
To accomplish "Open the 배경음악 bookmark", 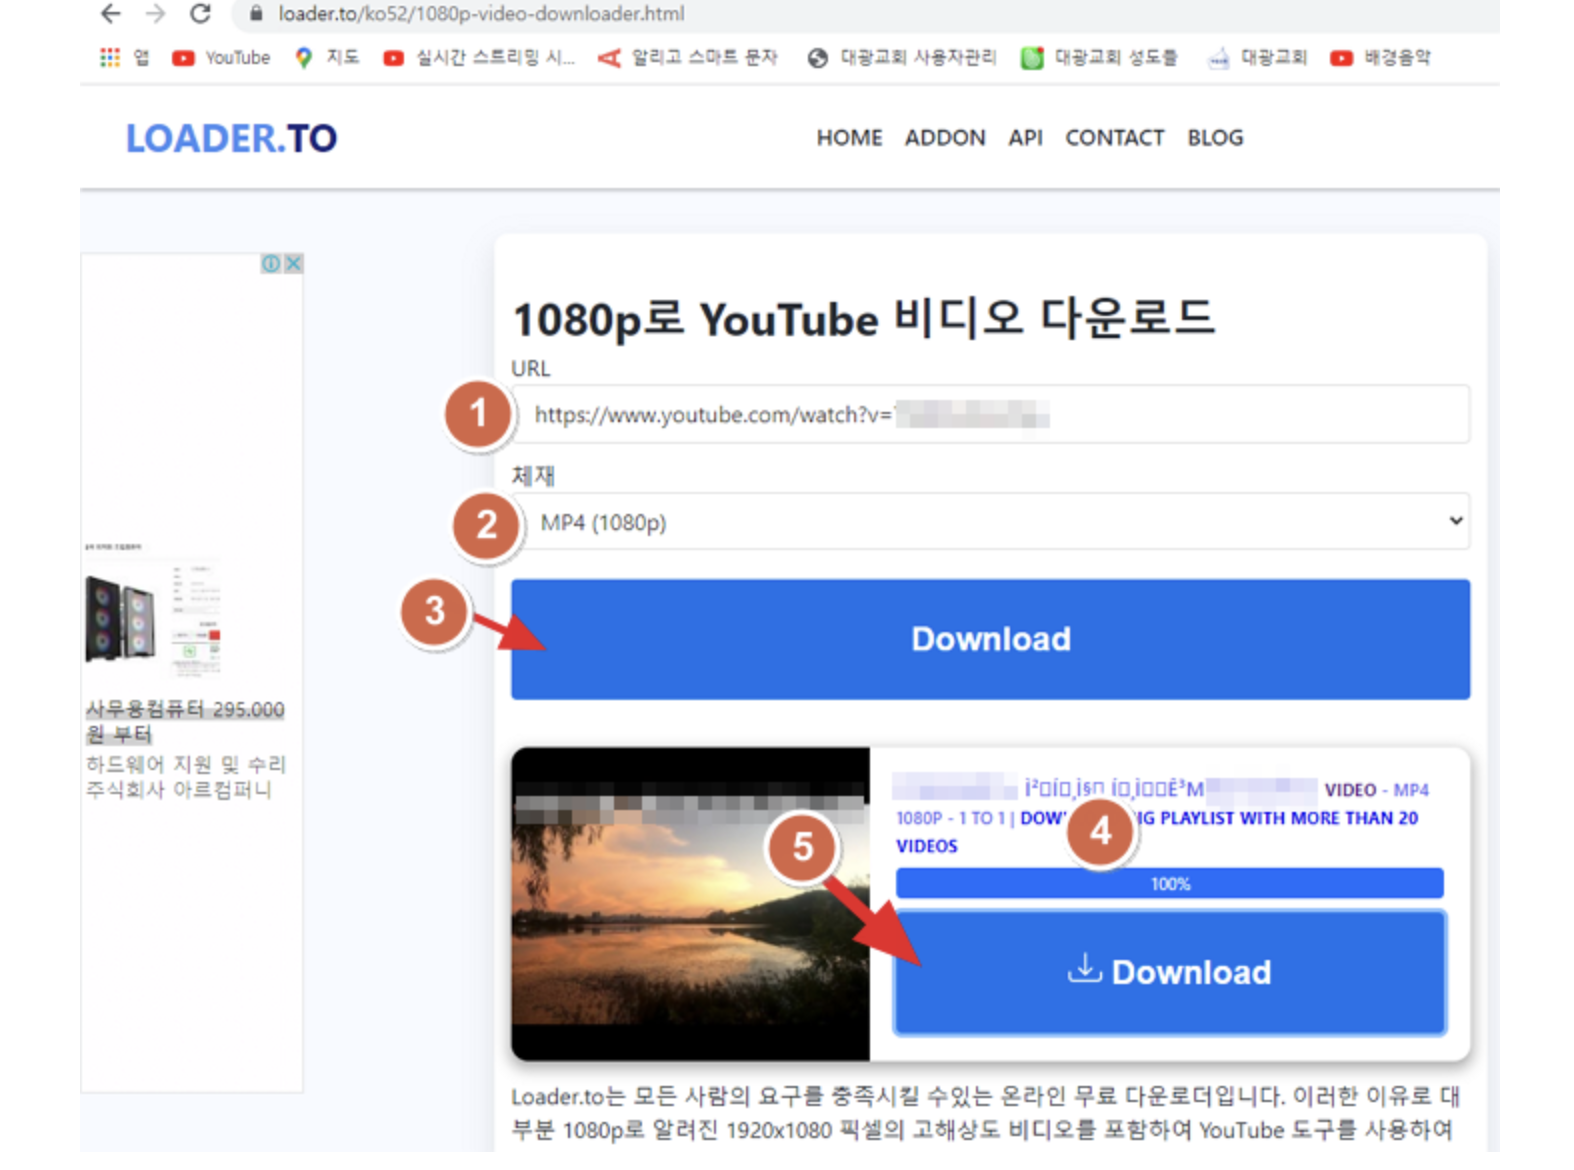I will [x=1381, y=58].
